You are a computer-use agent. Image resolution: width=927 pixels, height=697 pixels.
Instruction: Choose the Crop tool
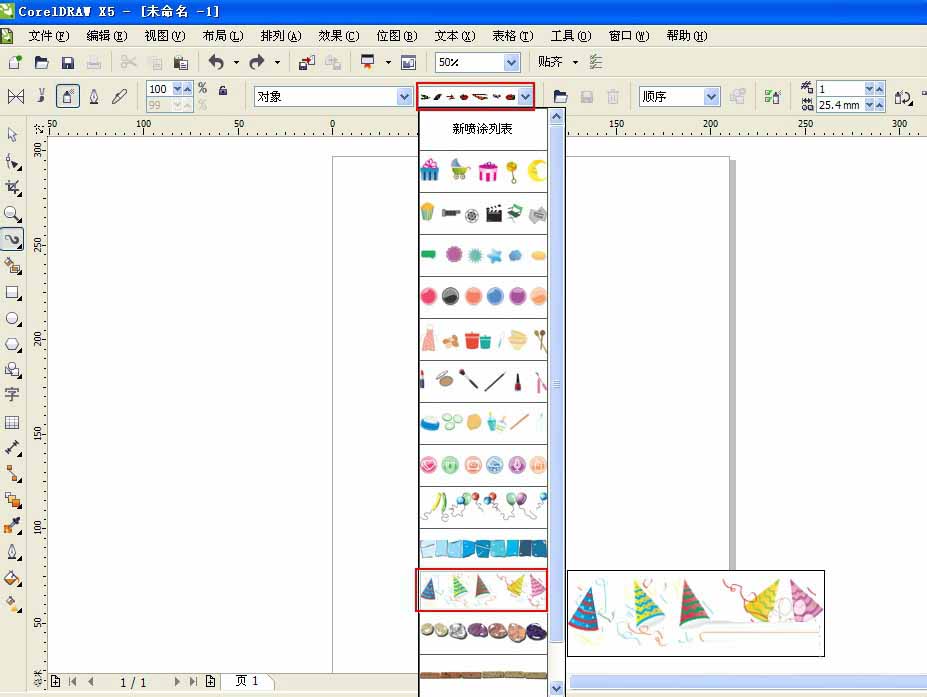[12, 188]
